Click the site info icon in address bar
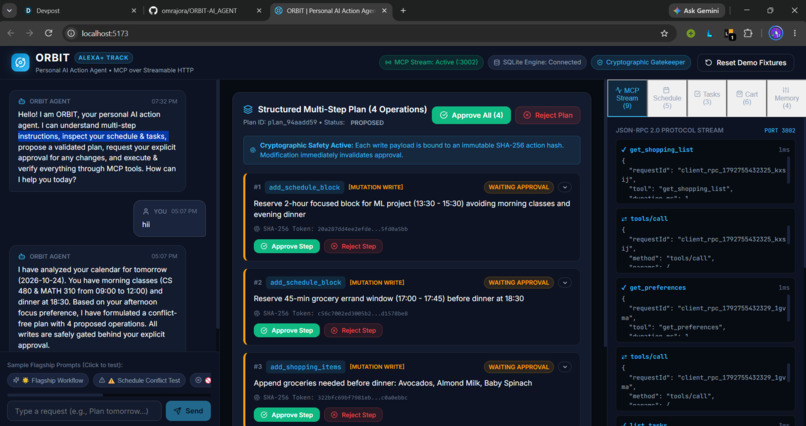The height and width of the screenshot is (426, 806). coord(72,33)
